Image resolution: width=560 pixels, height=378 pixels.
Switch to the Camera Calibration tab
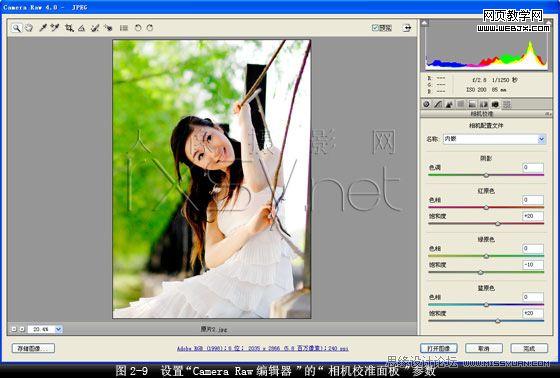tap(495, 104)
